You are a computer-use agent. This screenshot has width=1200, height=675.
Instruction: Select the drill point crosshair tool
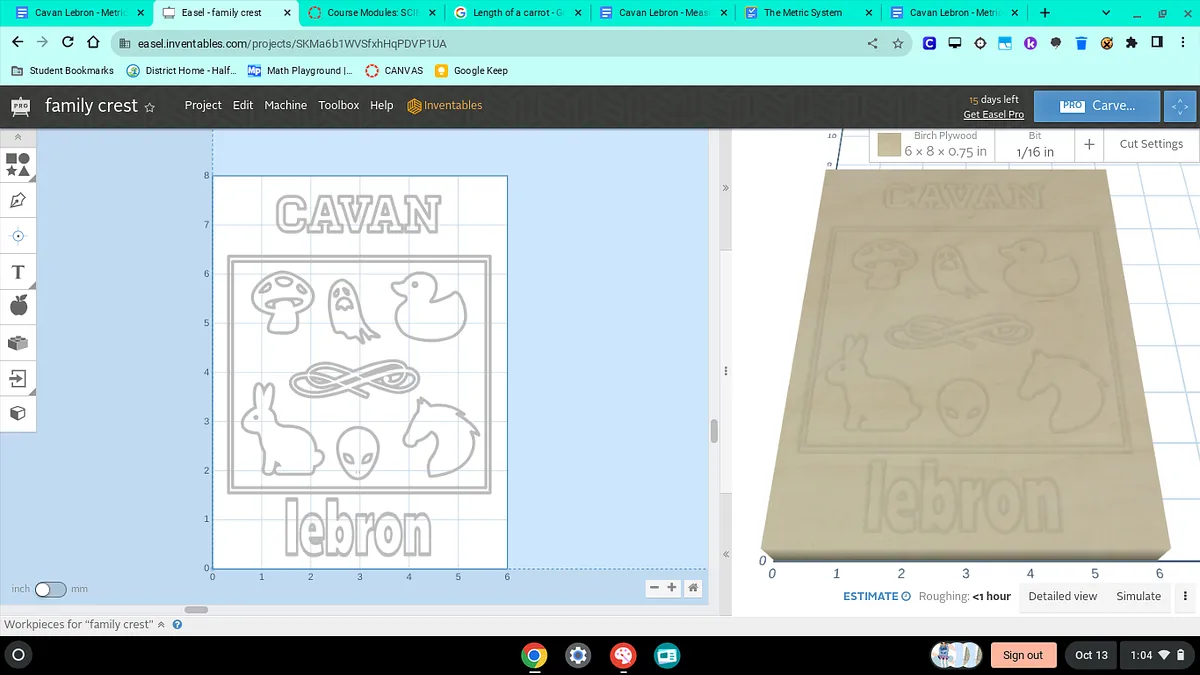(18, 236)
